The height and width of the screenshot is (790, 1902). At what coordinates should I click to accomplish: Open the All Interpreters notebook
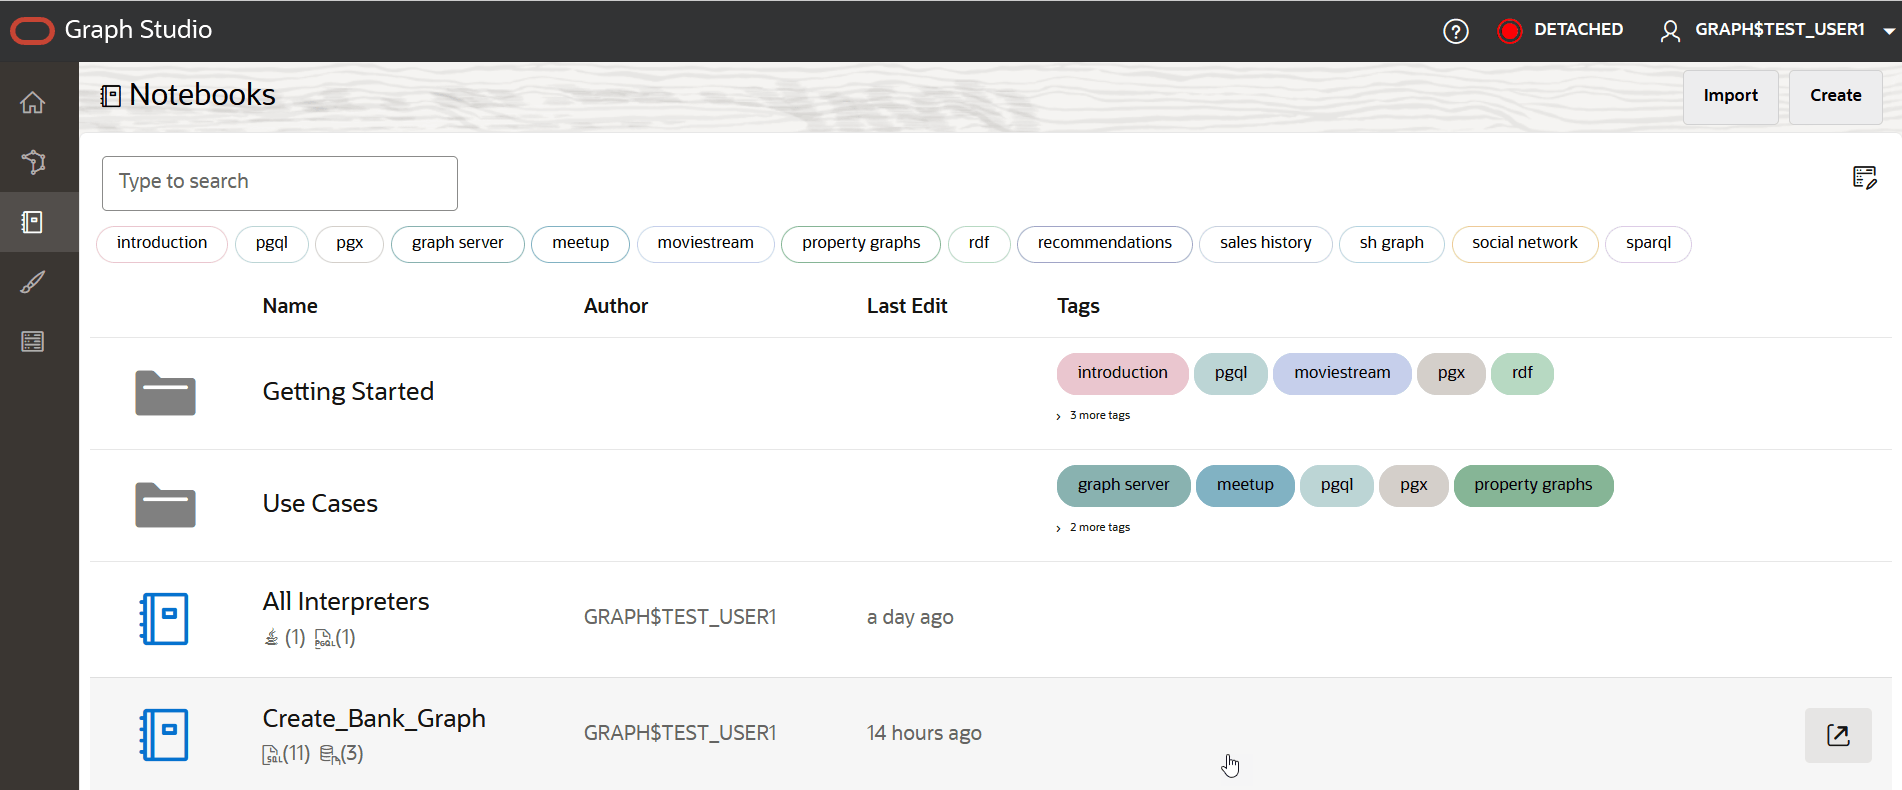click(346, 601)
